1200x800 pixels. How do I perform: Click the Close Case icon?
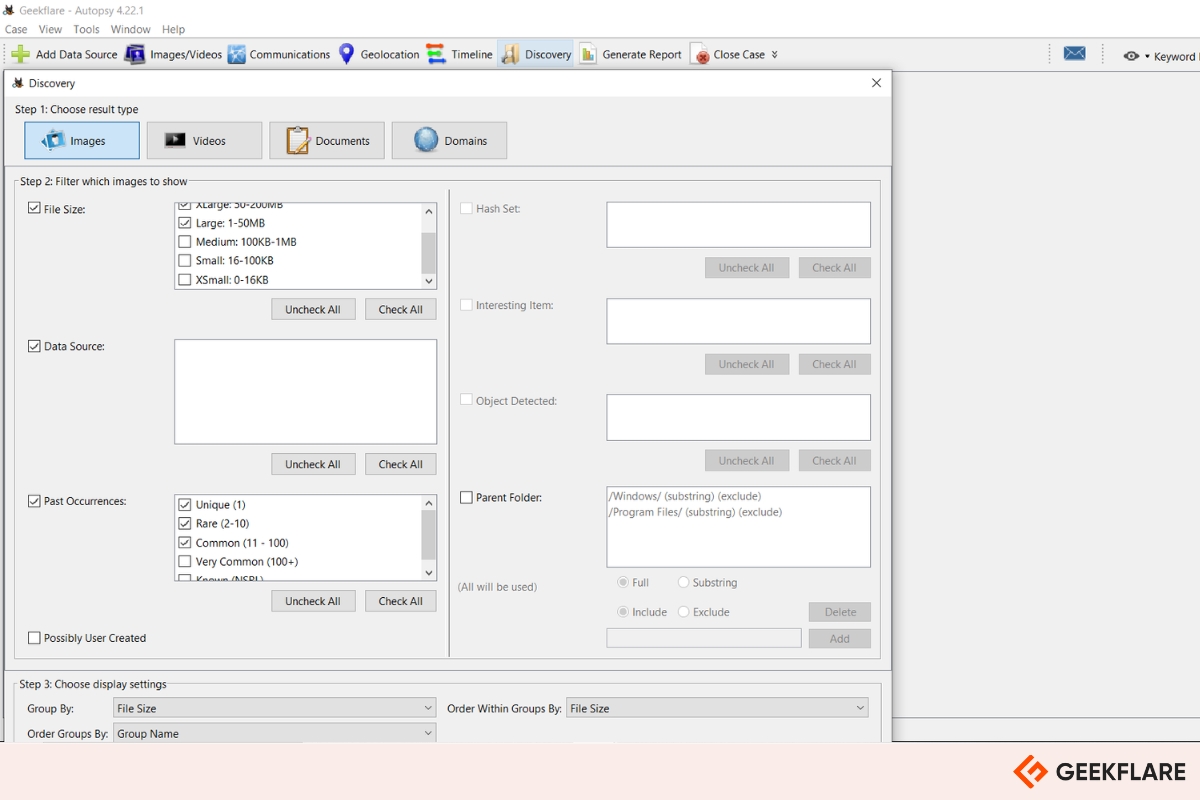tap(700, 55)
